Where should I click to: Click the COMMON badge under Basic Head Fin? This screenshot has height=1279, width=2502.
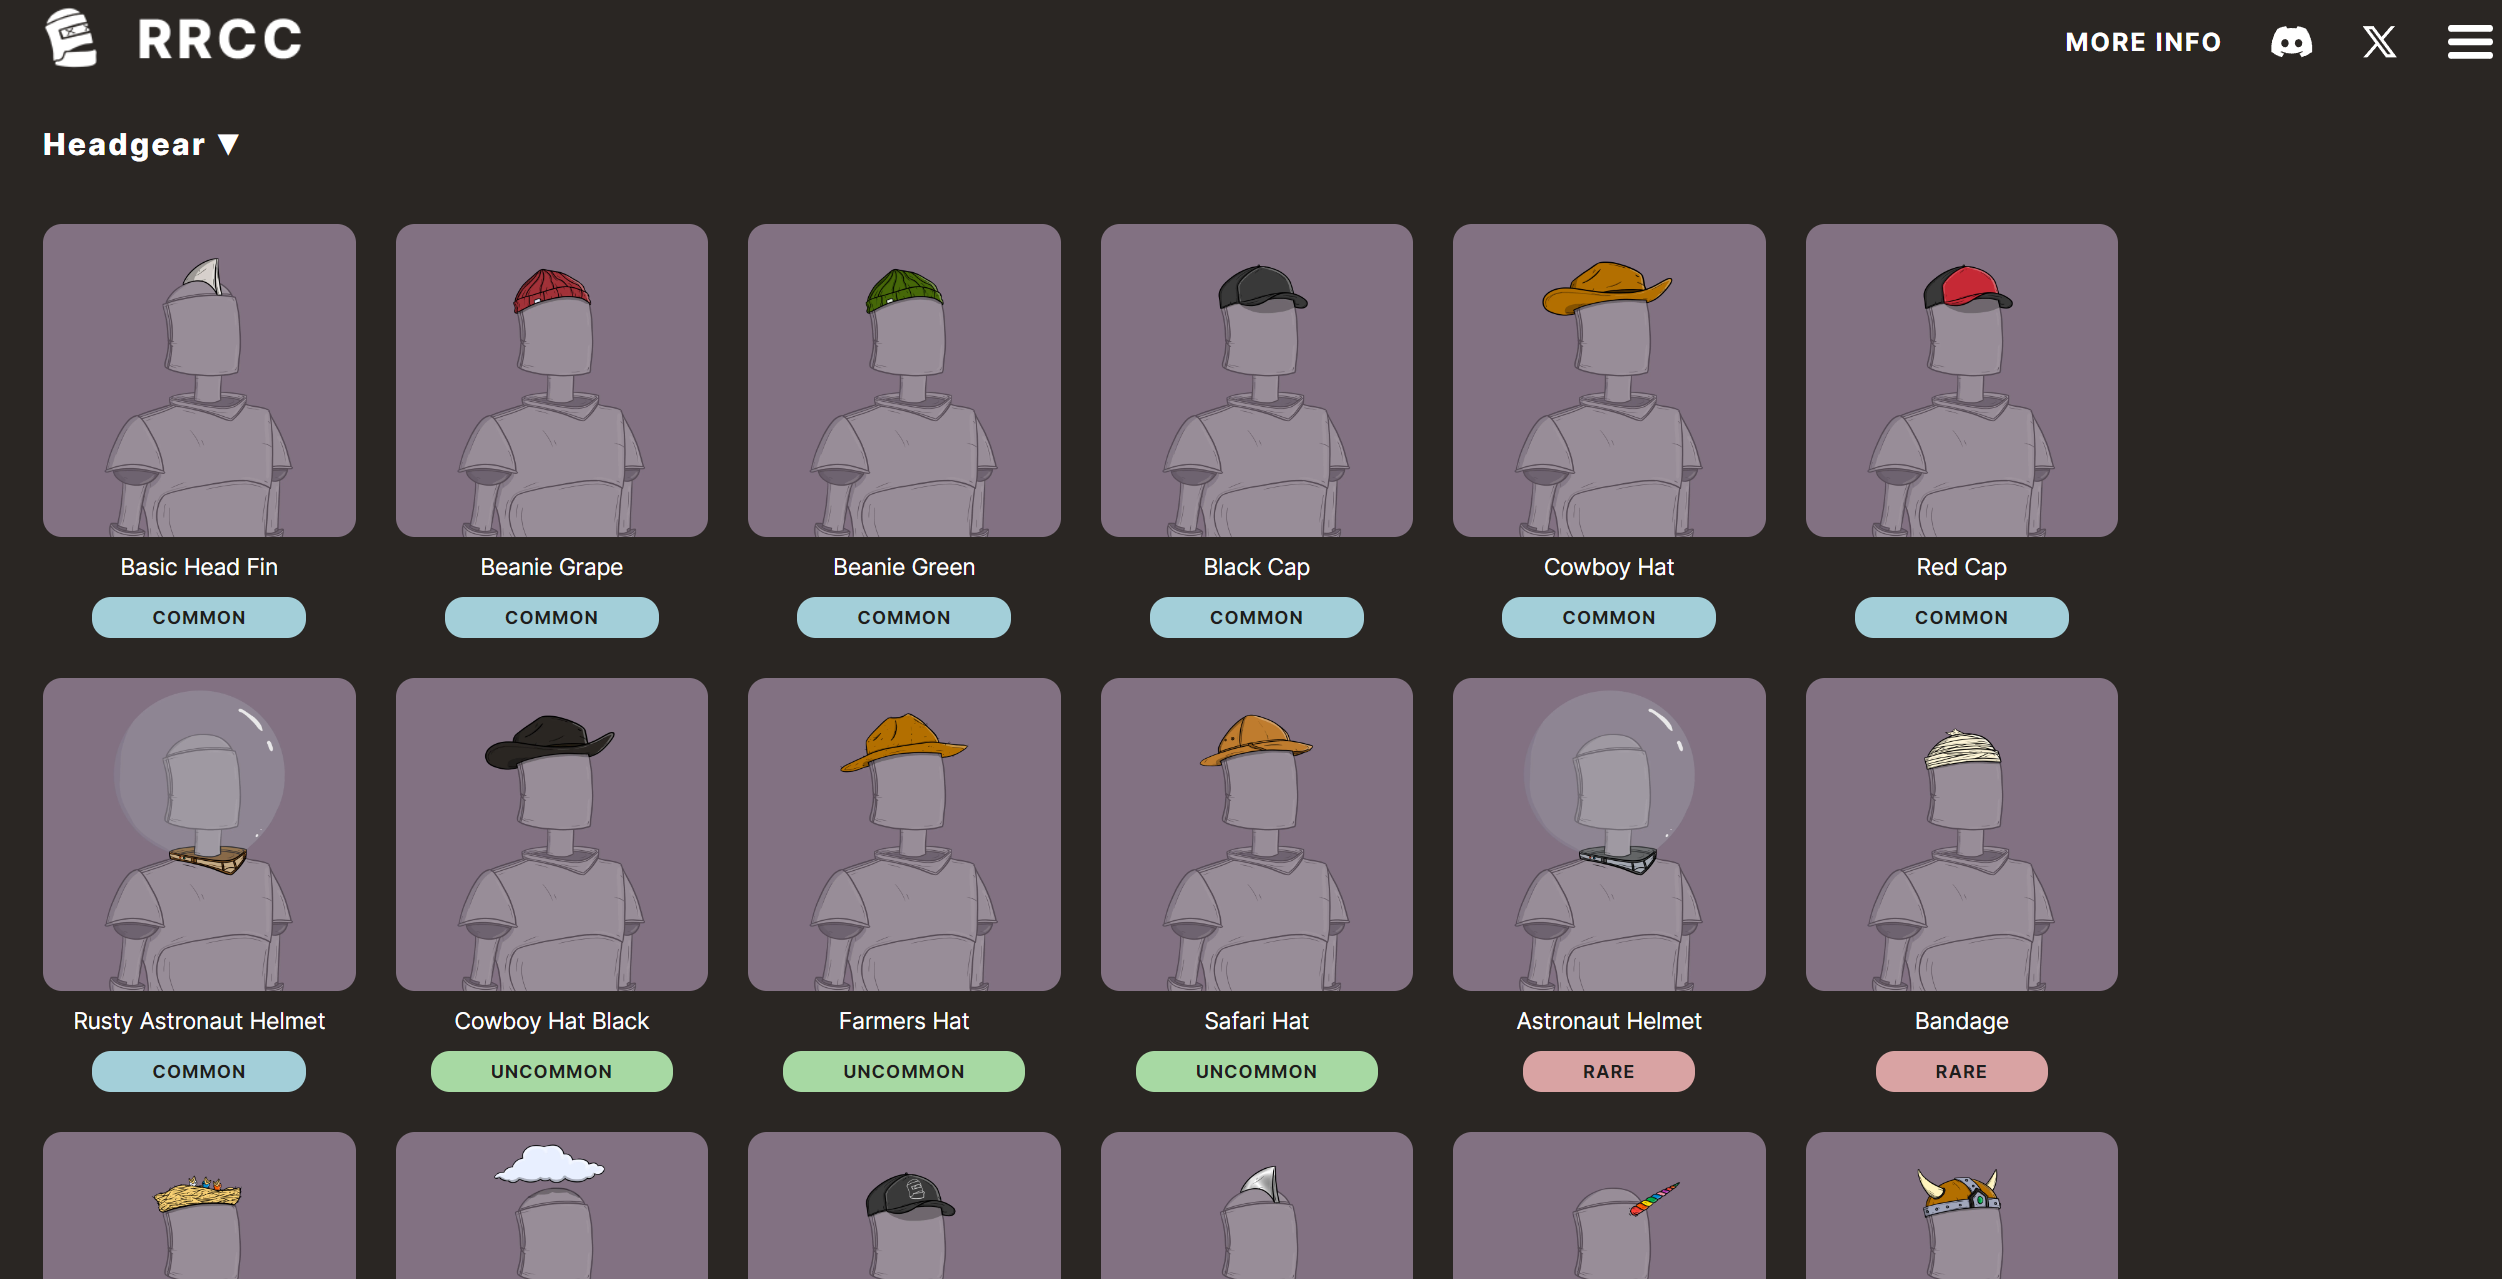(199, 617)
